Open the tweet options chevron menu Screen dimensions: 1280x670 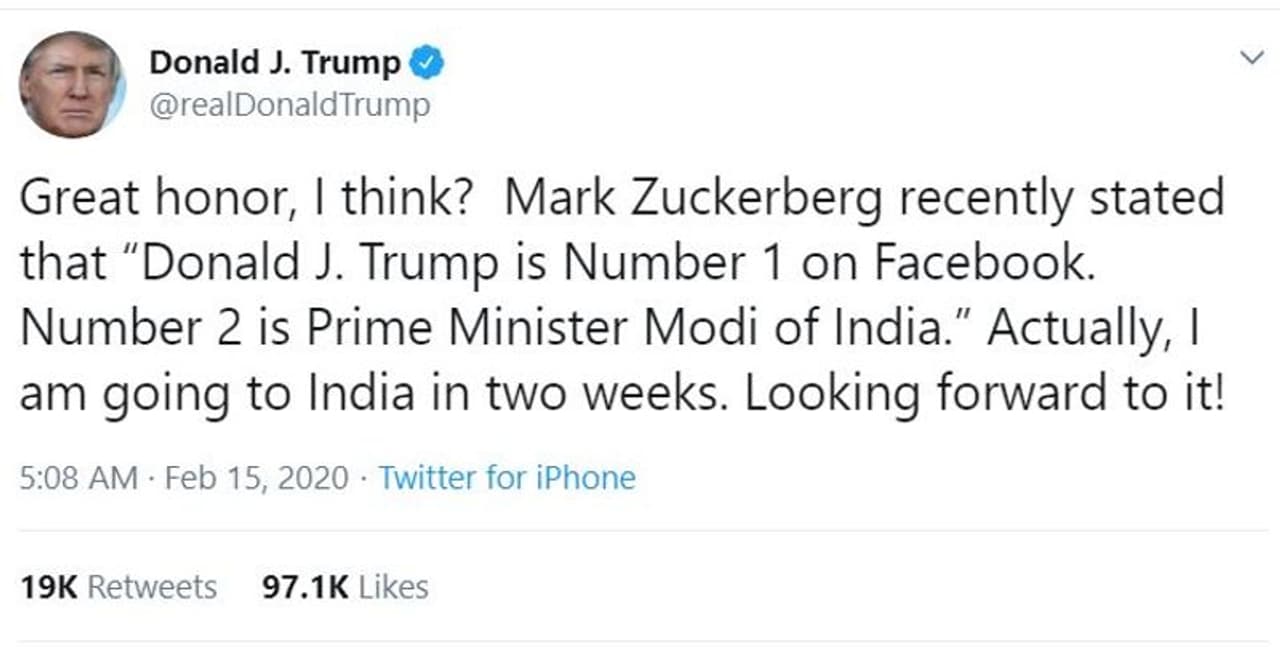pyautogui.click(x=1251, y=59)
